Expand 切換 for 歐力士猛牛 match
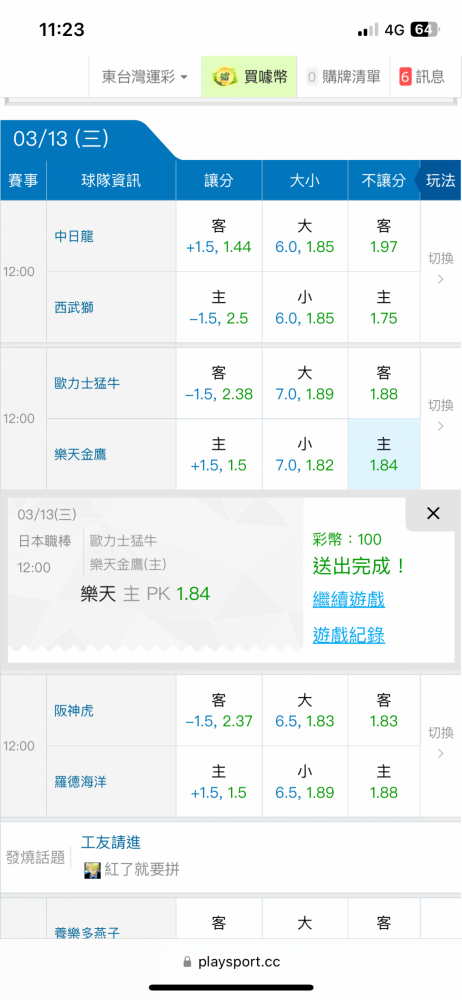The width and height of the screenshot is (462, 1000). [x=440, y=415]
